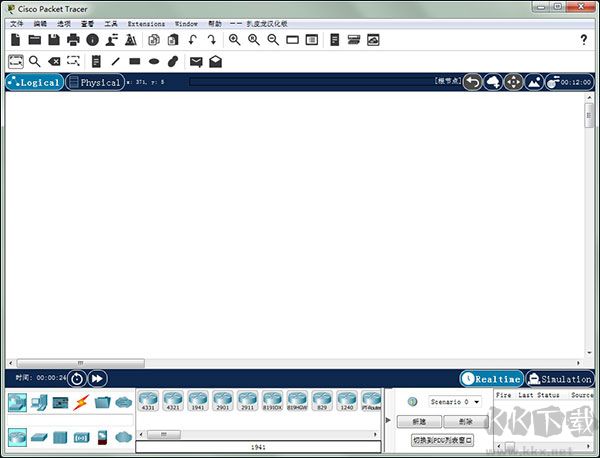Click the Connections lightning bolt category
Image resolution: width=600 pixels, height=458 pixels.
[x=81, y=402]
